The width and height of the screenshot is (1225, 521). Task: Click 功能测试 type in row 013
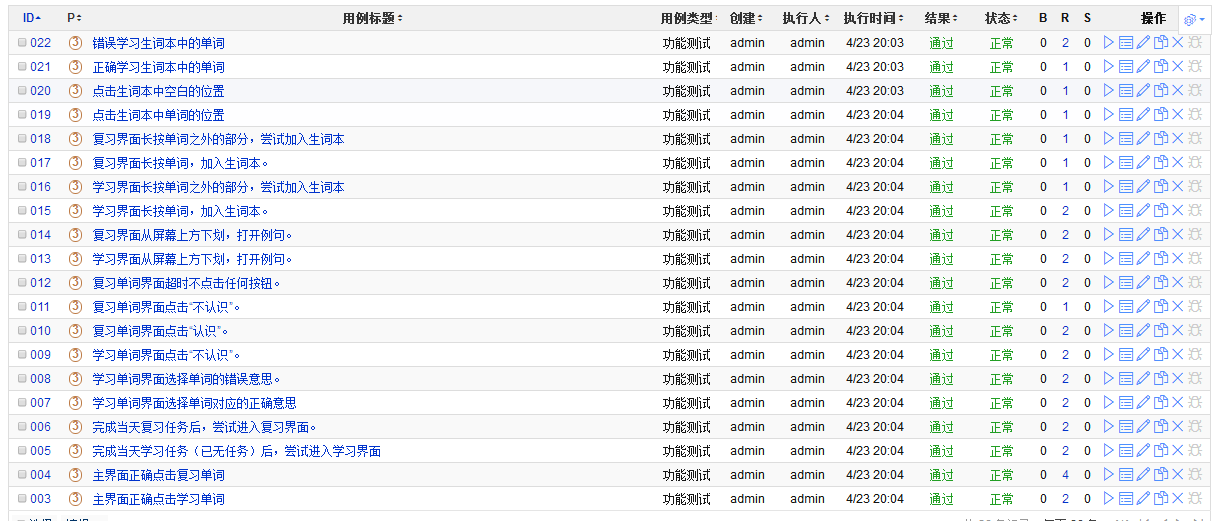[687, 259]
